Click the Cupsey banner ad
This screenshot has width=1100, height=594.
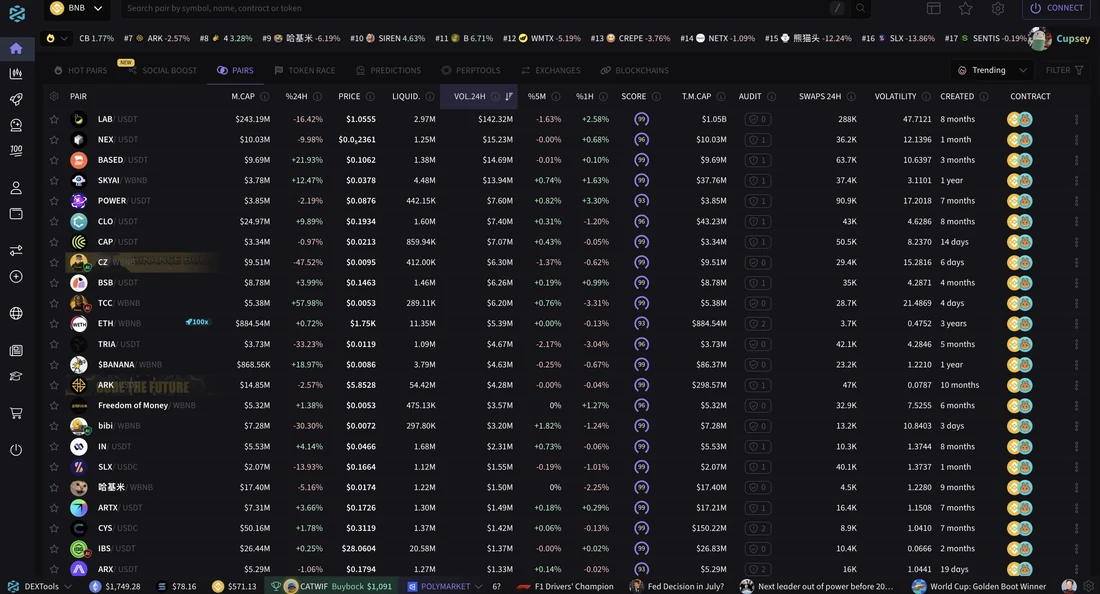point(1059,39)
